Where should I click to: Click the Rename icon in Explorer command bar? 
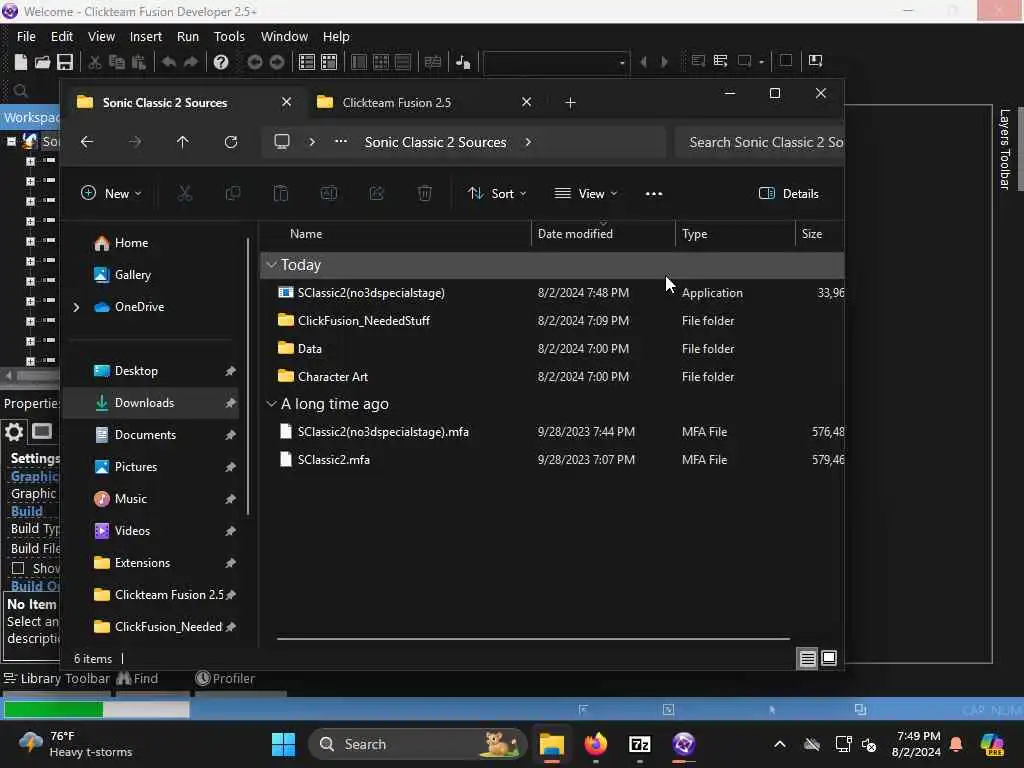click(328, 193)
